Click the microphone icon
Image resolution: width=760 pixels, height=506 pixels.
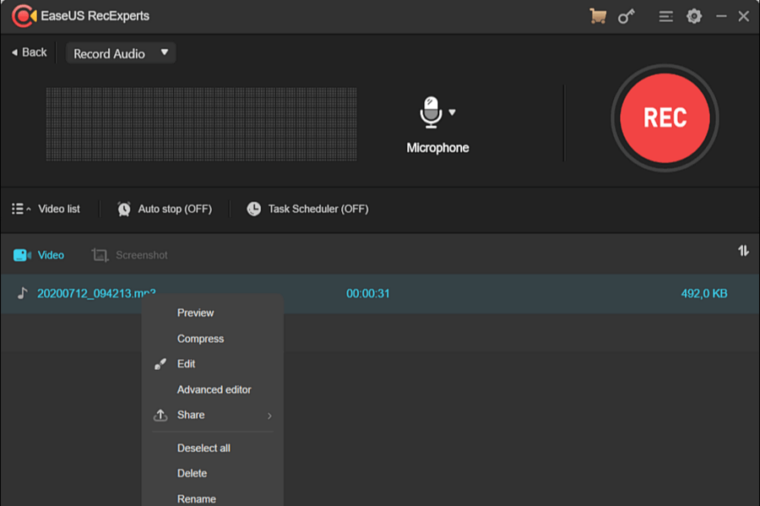[431, 112]
